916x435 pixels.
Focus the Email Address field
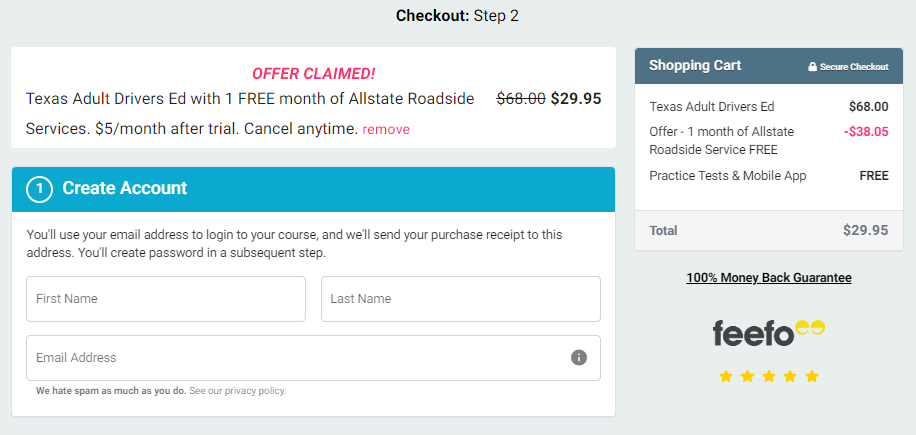(313, 358)
